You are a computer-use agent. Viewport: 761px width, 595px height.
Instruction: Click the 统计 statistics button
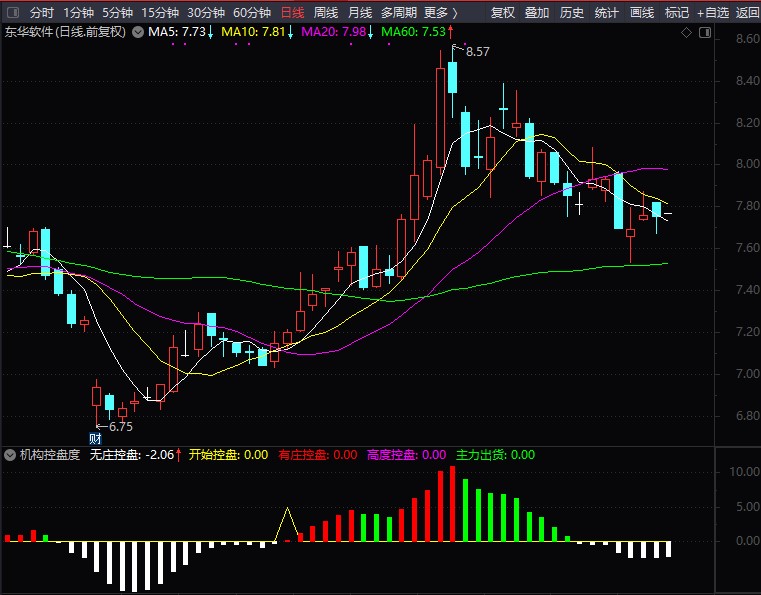607,13
